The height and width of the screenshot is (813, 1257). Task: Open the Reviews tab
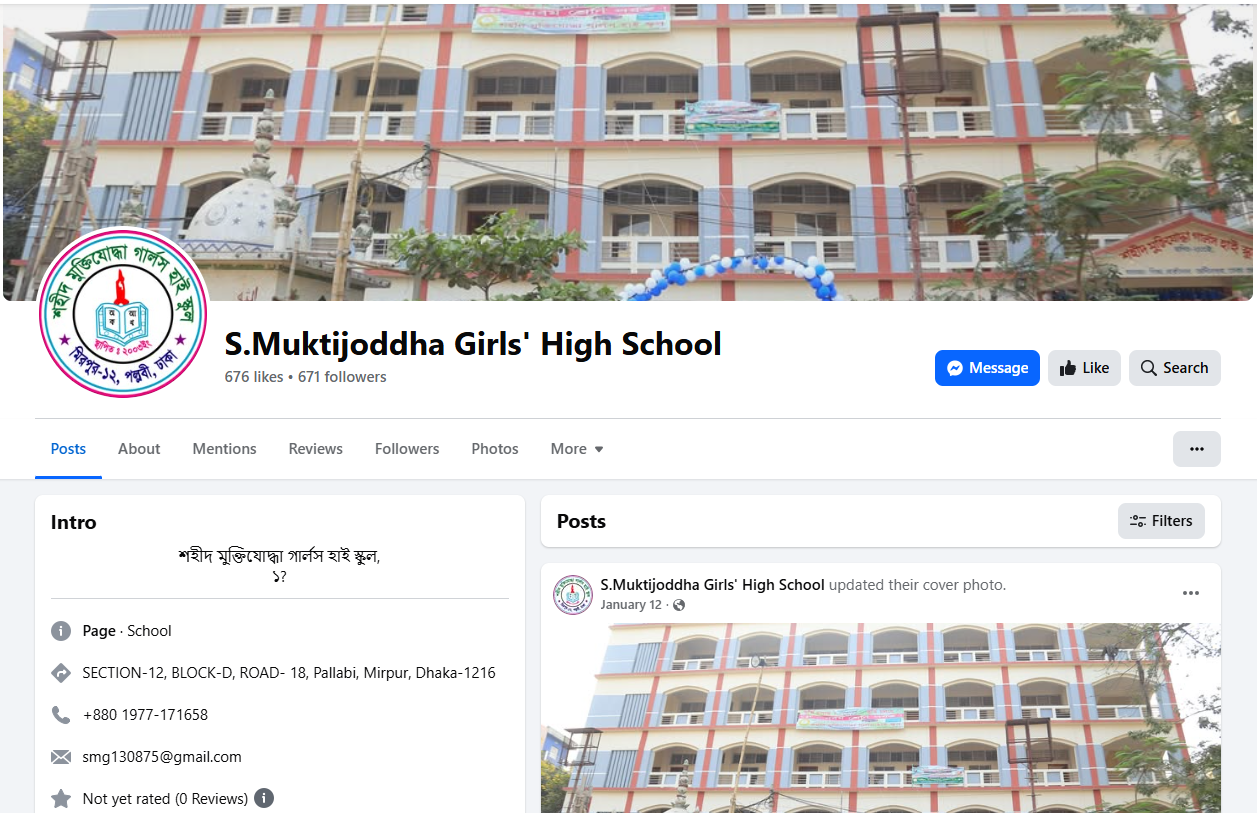click(315, 449)
